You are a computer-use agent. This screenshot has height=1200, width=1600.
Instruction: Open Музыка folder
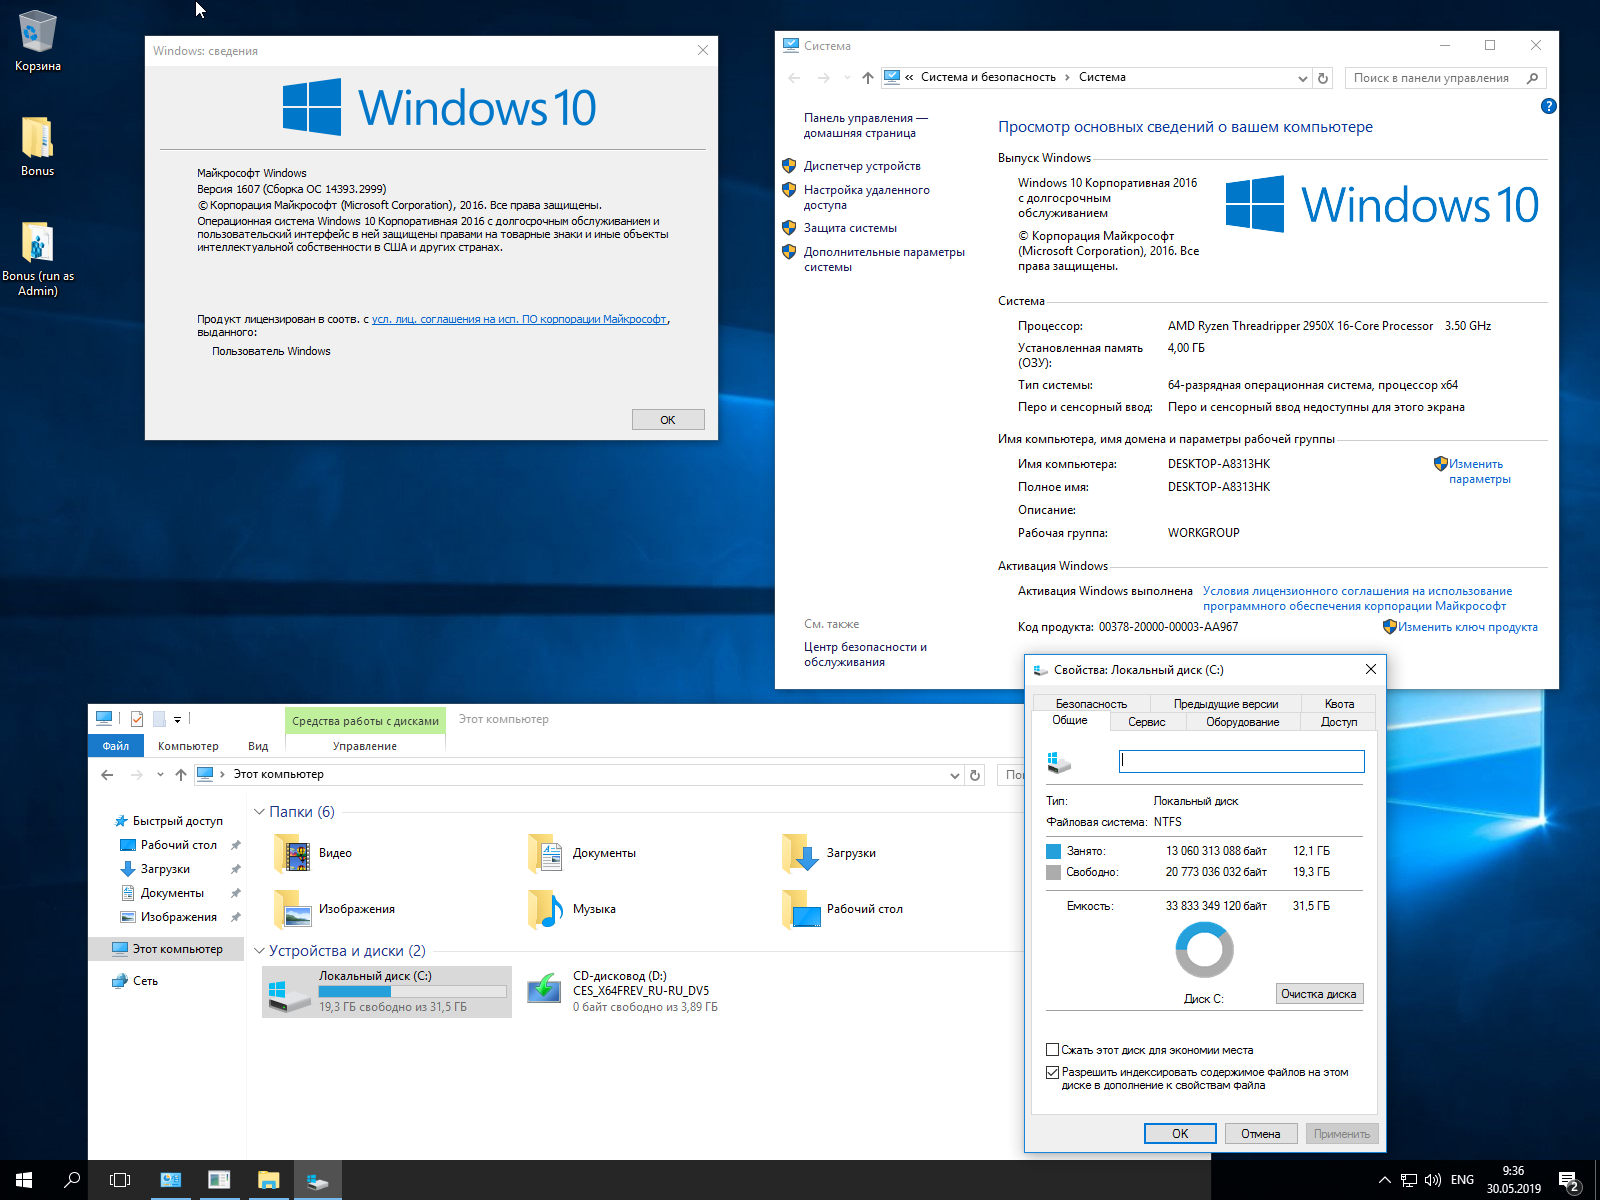[x=572, y=909]
